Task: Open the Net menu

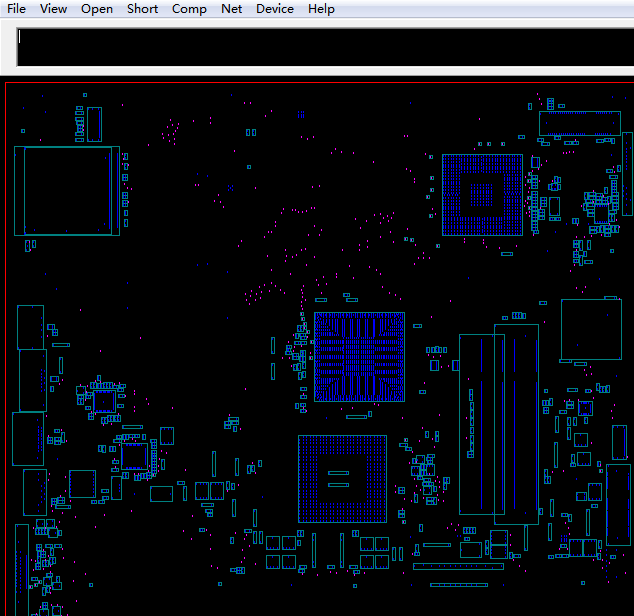Action: (231, 8)
